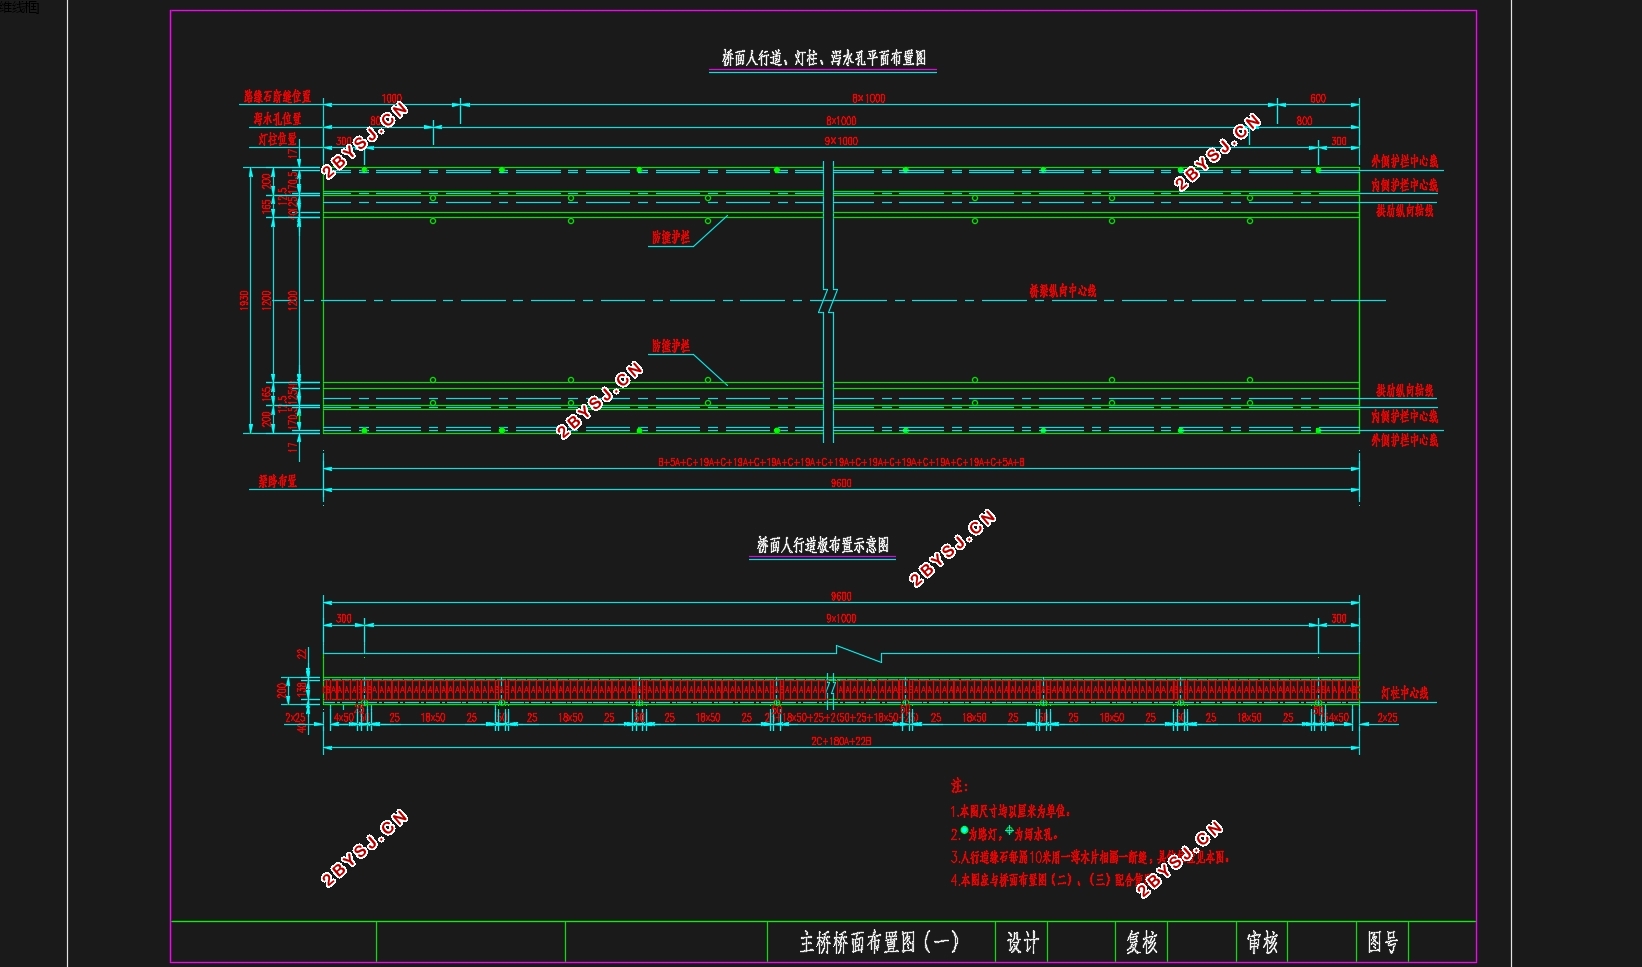Viewport: 1642px width, 967px height.
Task: Click the long 'B+5A+C+19A...' dimension string
Action: click(841, 462)
